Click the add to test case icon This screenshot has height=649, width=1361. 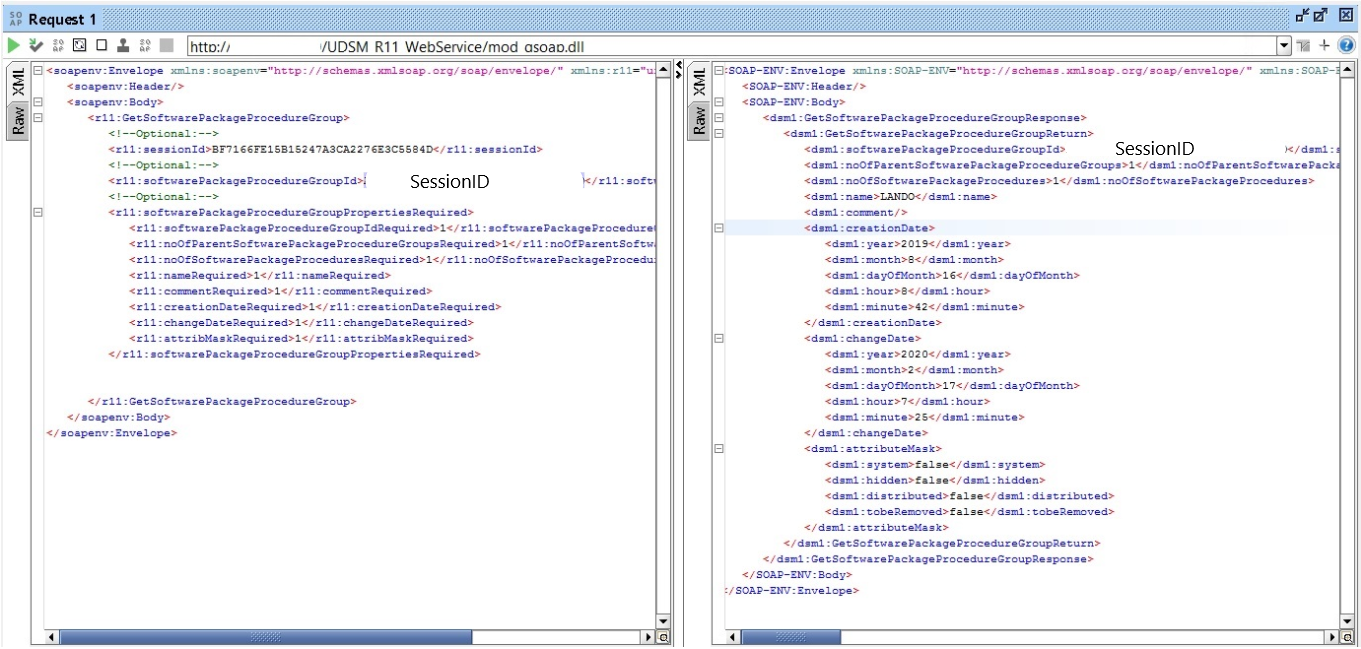(36, 46)
